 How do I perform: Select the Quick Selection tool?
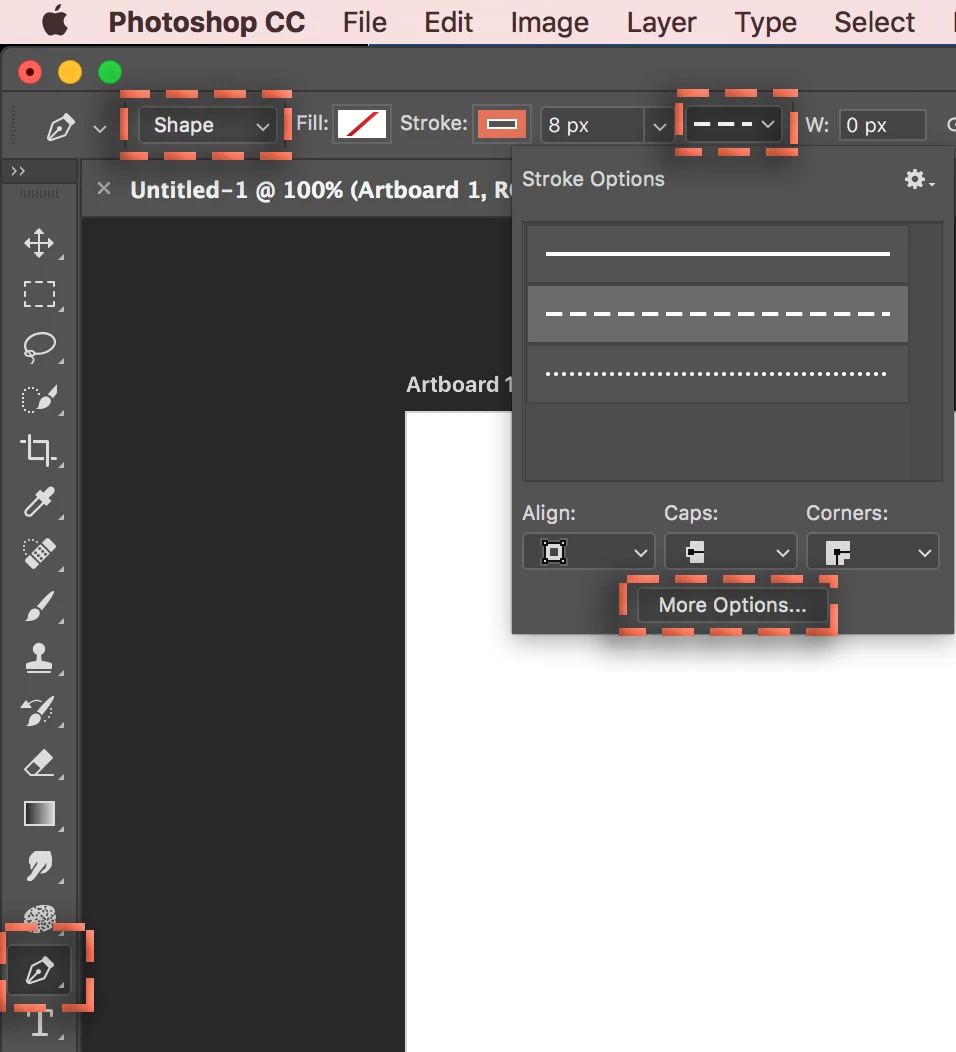[39, 399]
